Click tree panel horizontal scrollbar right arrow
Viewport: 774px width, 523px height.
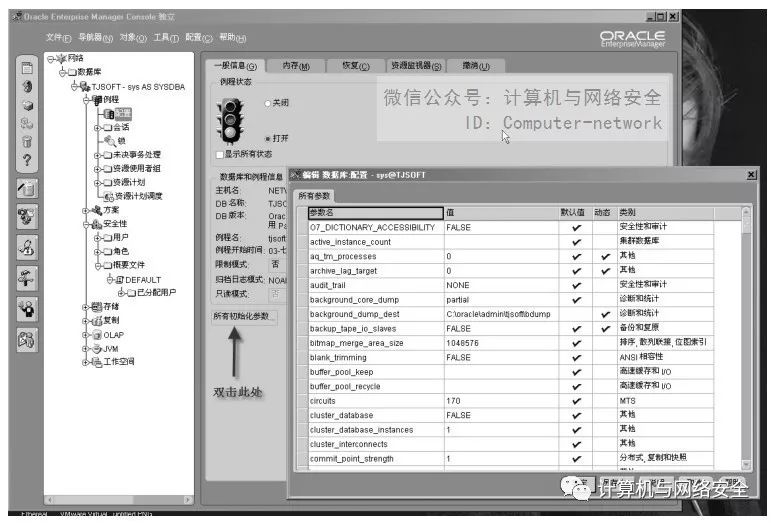(x=188, y=500)
